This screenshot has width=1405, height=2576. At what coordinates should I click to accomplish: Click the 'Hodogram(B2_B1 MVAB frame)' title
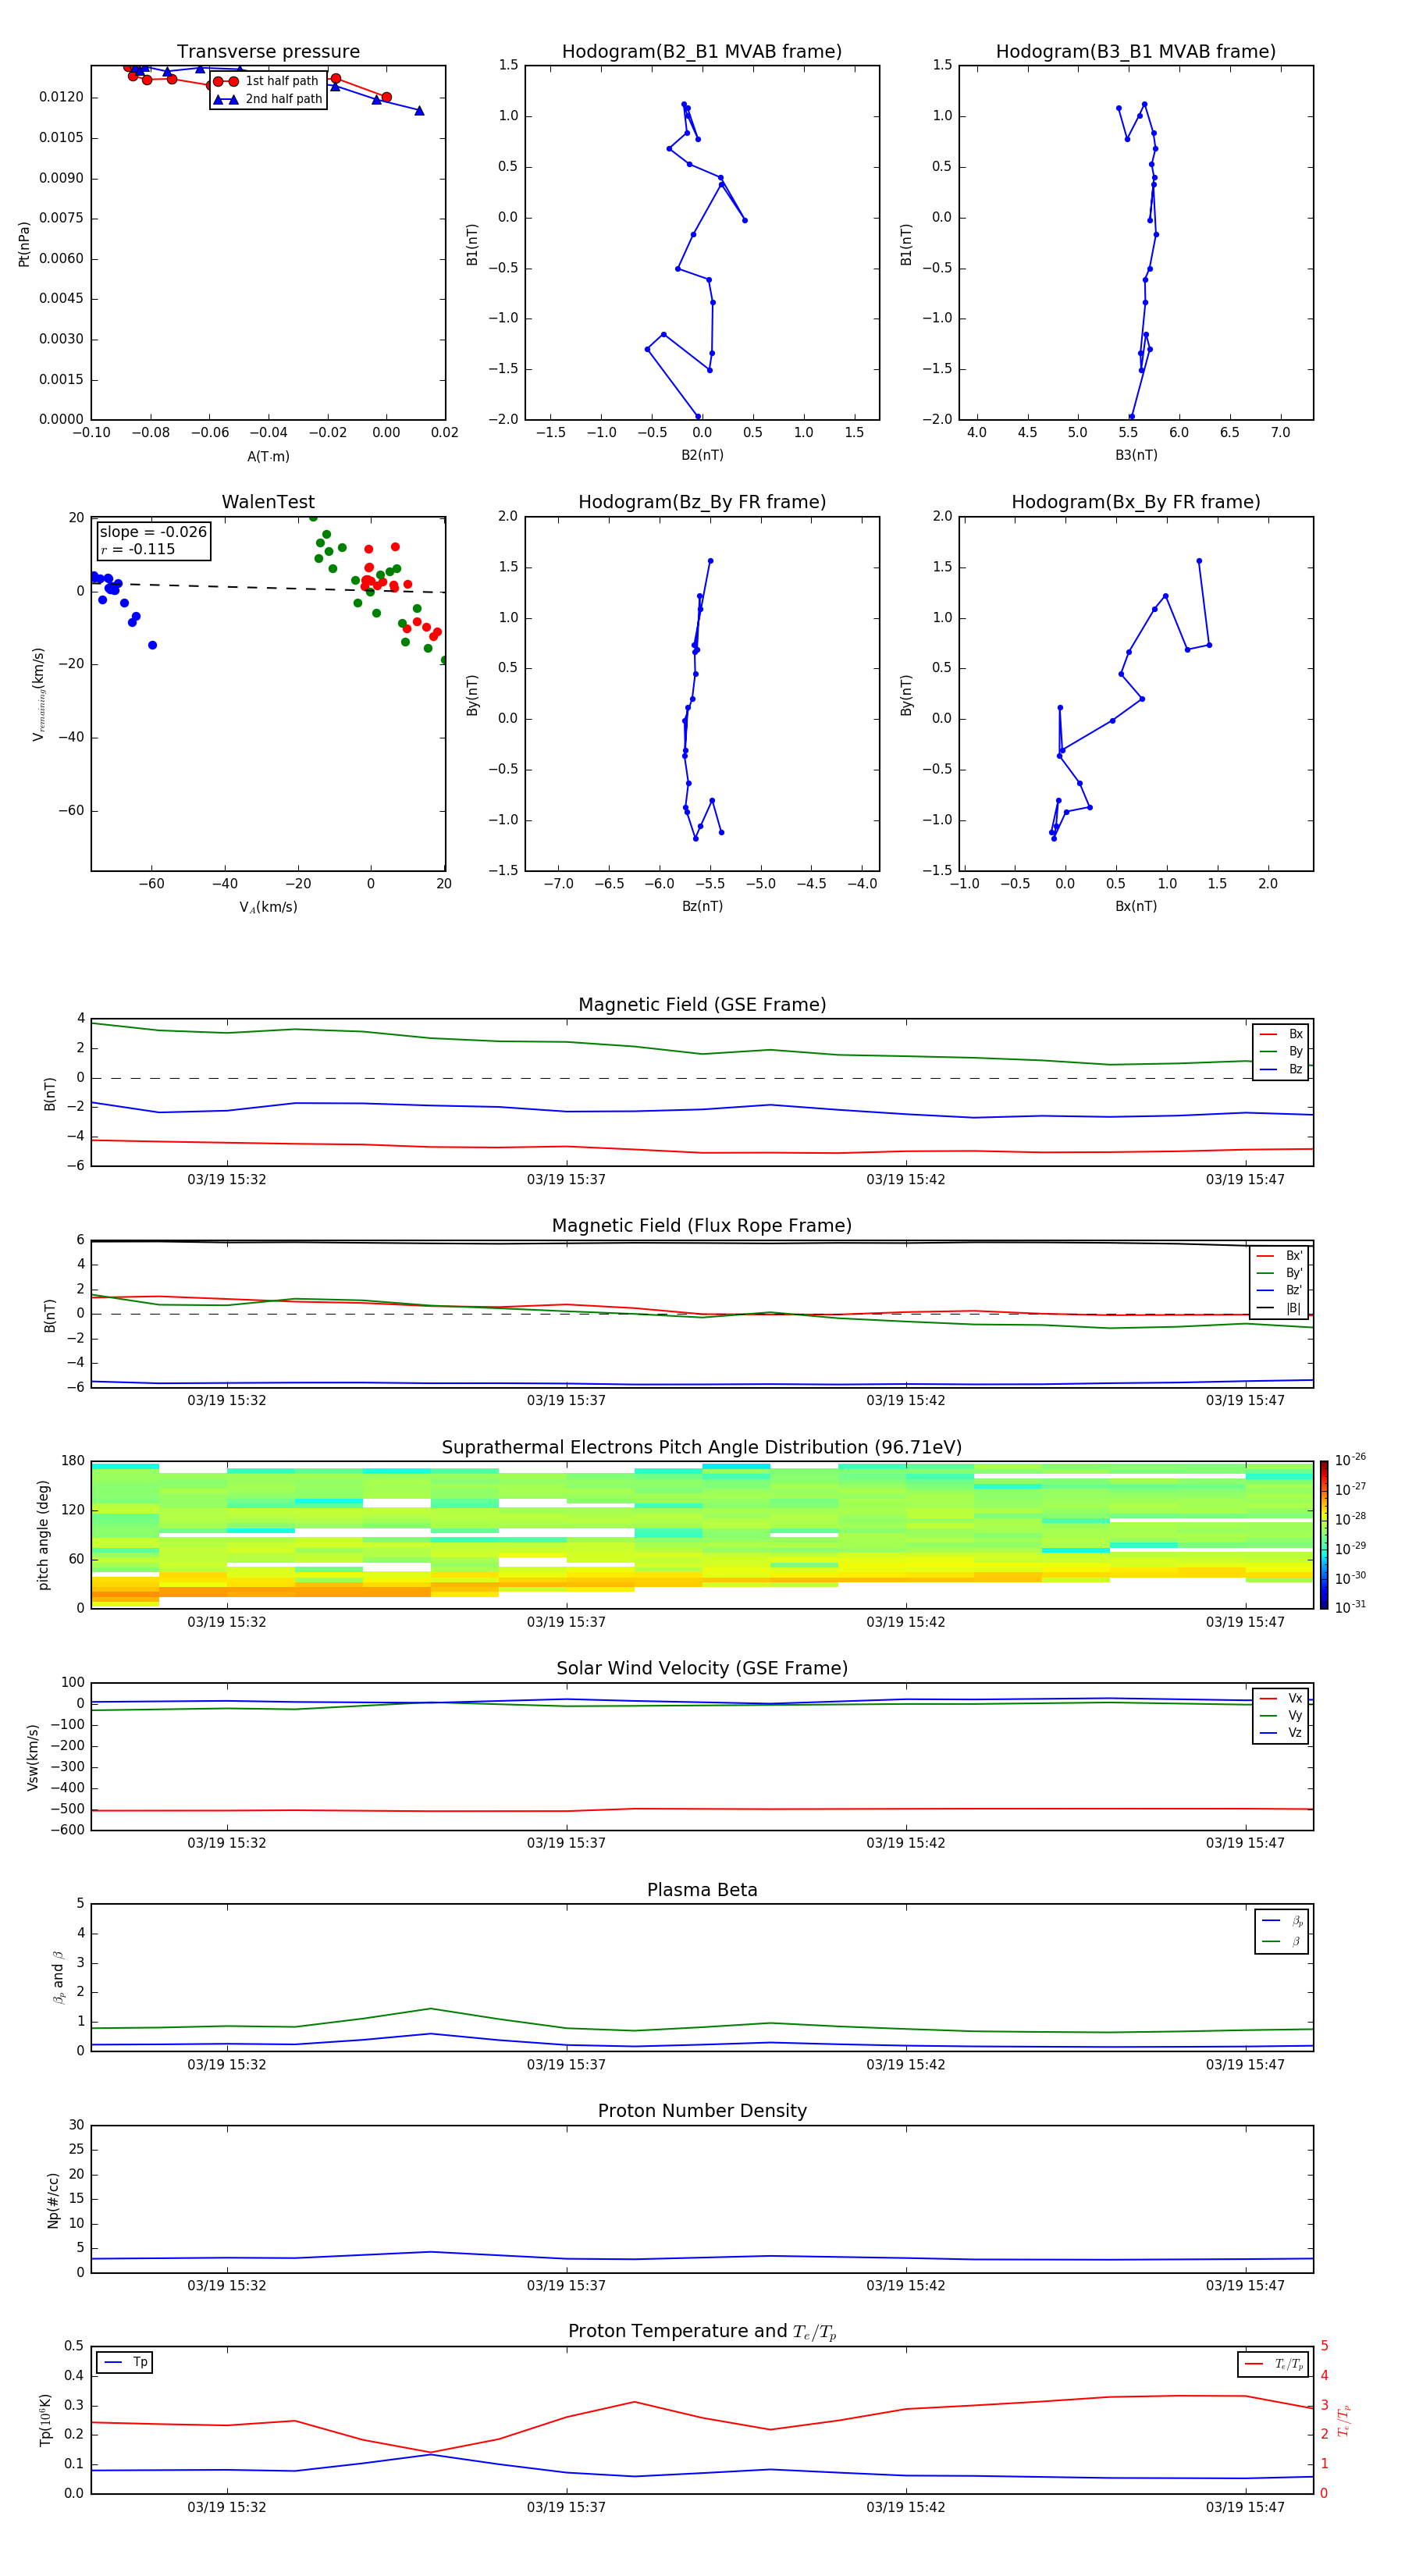[x=702, y=51]
